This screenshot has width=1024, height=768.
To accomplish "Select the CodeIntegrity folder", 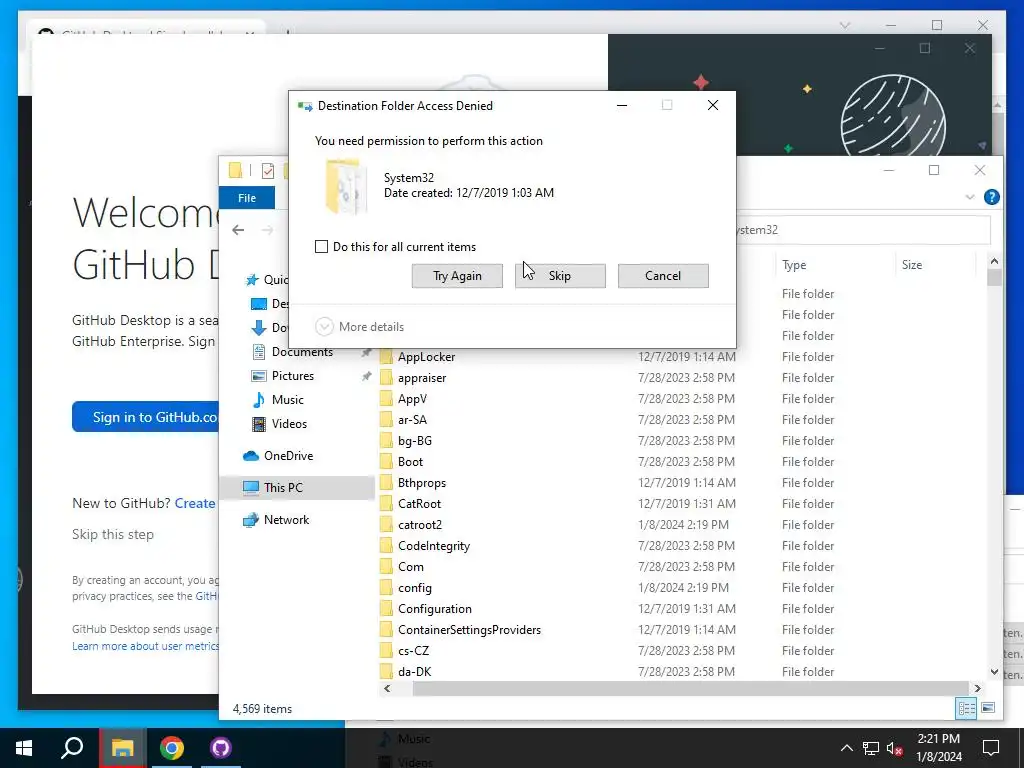I will 434,546.
